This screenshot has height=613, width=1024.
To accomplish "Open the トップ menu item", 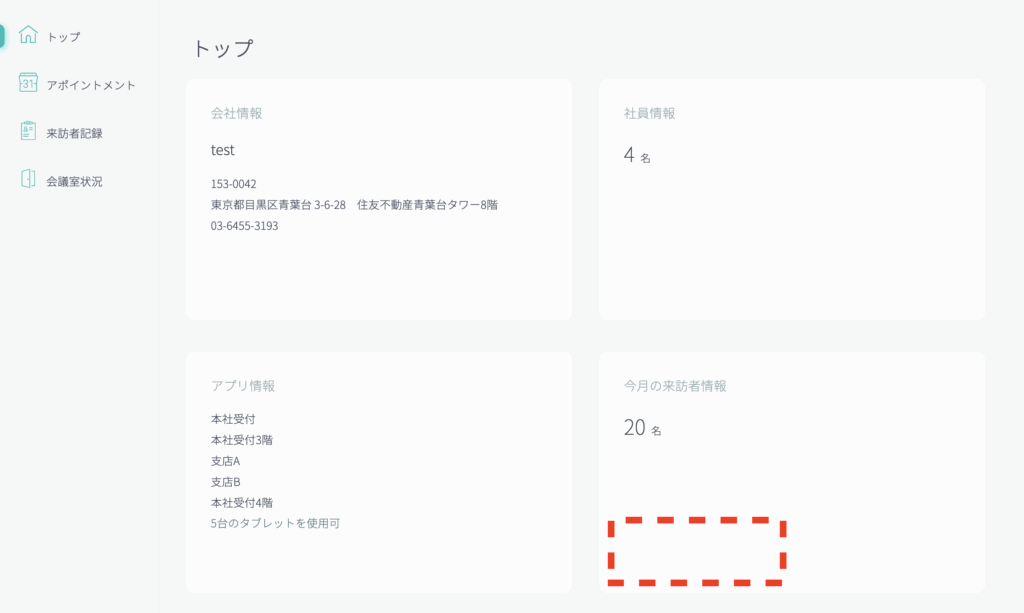I will [x=63, y=37].
